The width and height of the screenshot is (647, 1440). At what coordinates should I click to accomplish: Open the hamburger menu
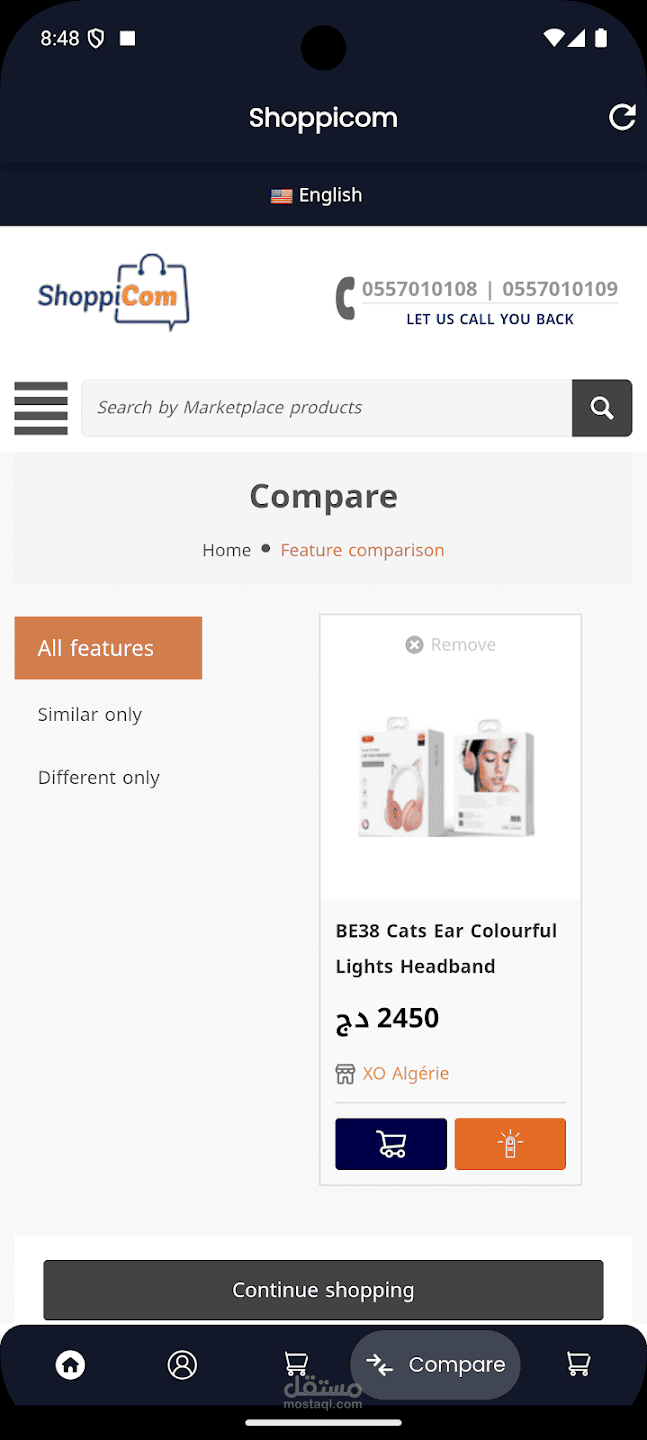click(41, 408)
